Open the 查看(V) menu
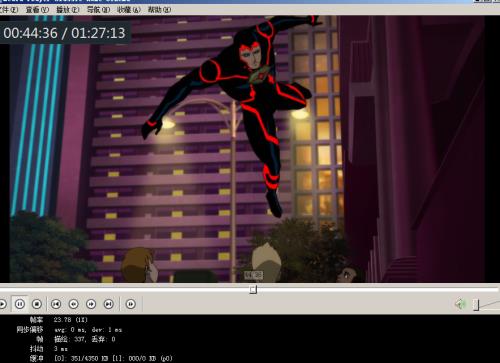 (x=37, y=10)
